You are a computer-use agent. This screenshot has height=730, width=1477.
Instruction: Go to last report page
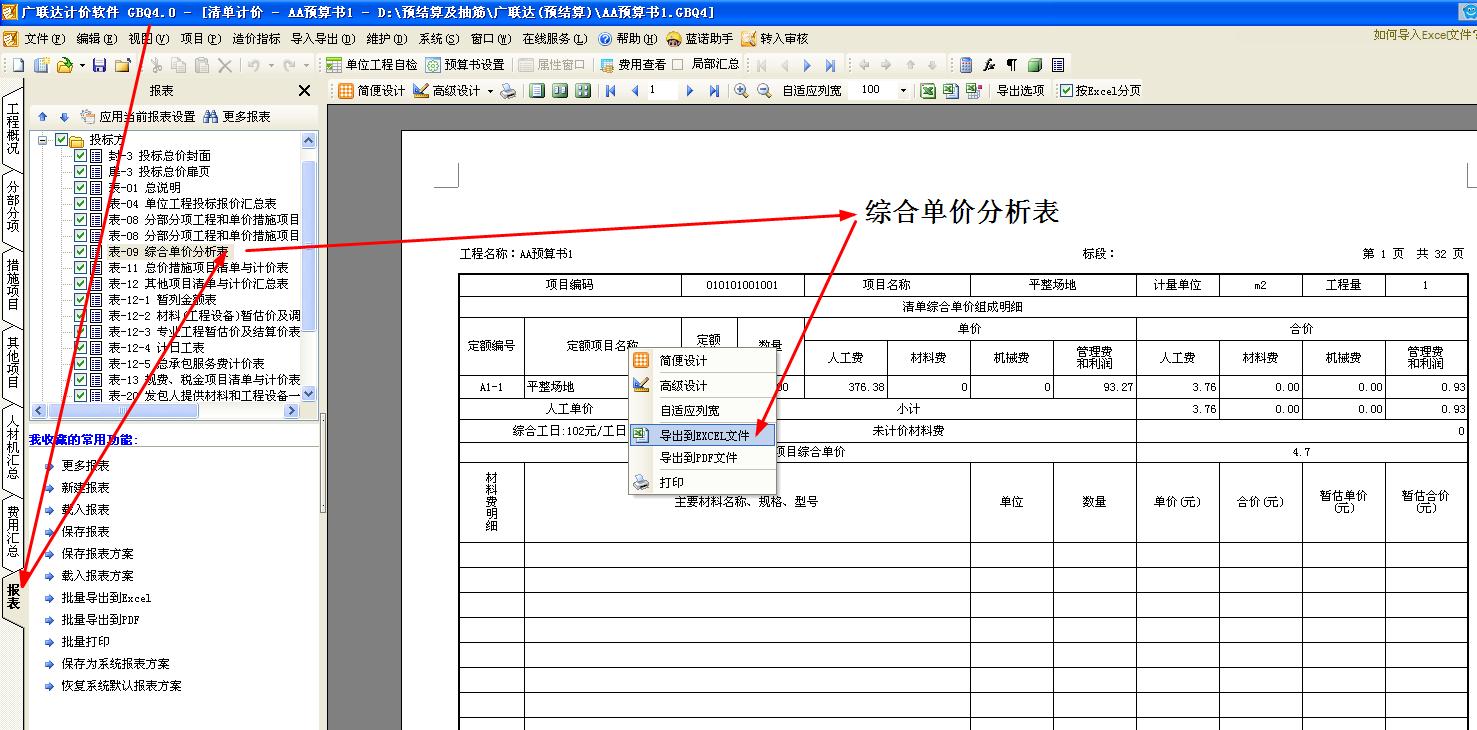pyautogui.click(x=713, y=90)
